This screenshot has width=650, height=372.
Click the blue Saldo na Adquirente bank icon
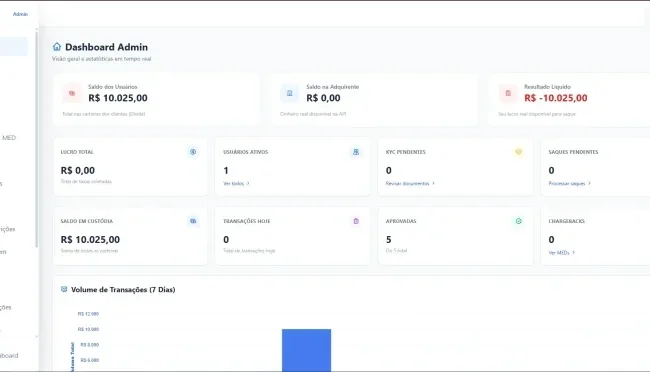click(290, 93)
